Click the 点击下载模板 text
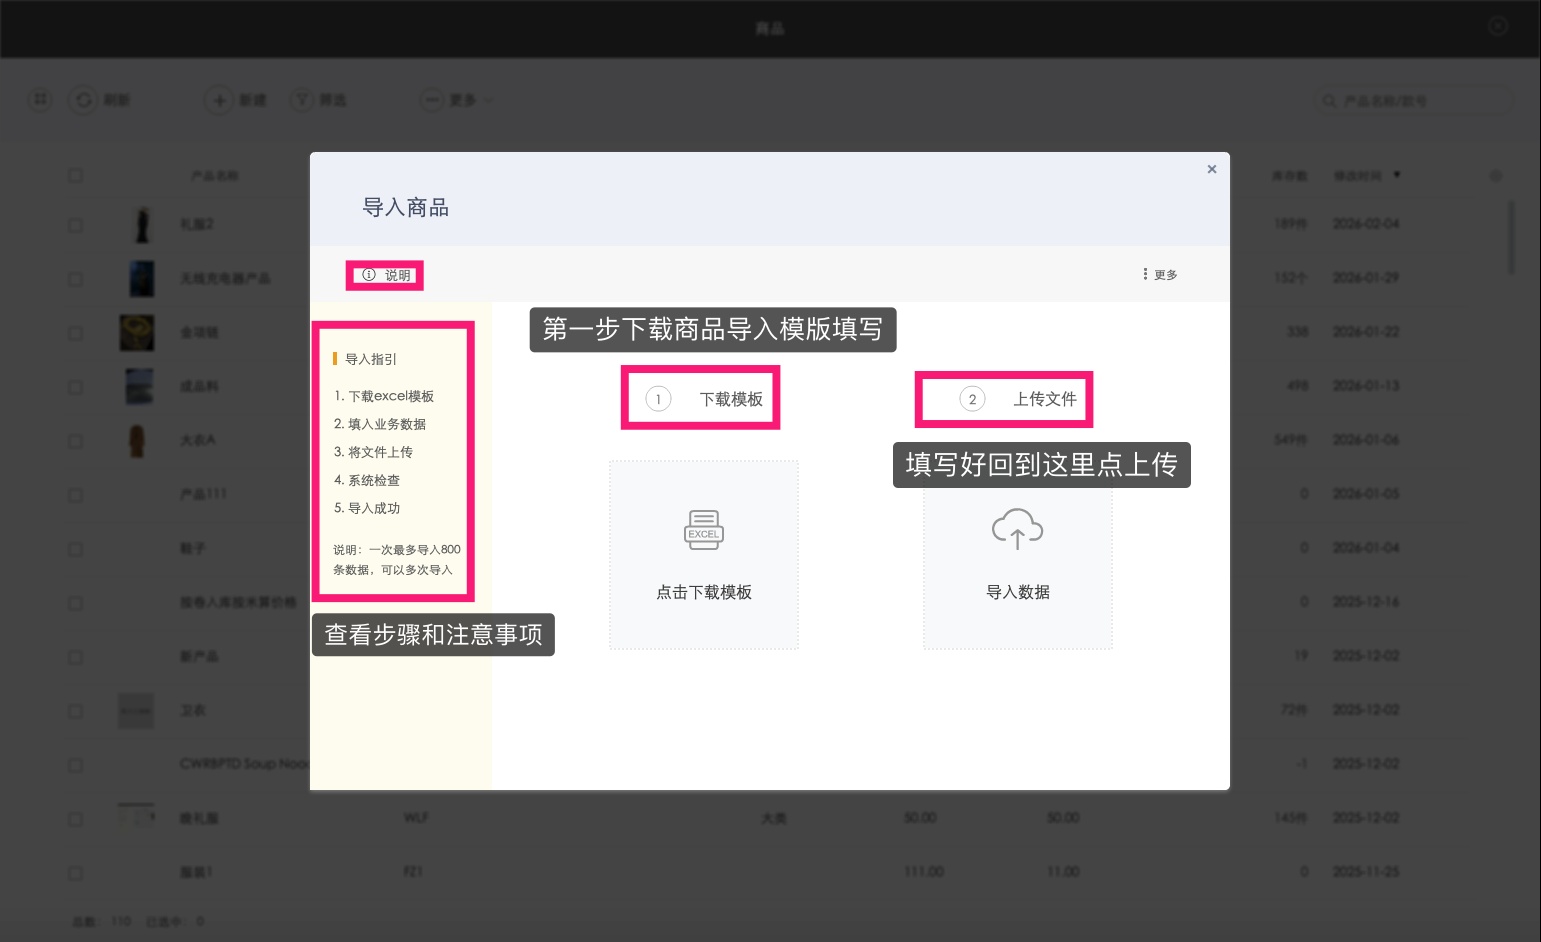This screenshot has height=942, width=1541. coord(704,592)
